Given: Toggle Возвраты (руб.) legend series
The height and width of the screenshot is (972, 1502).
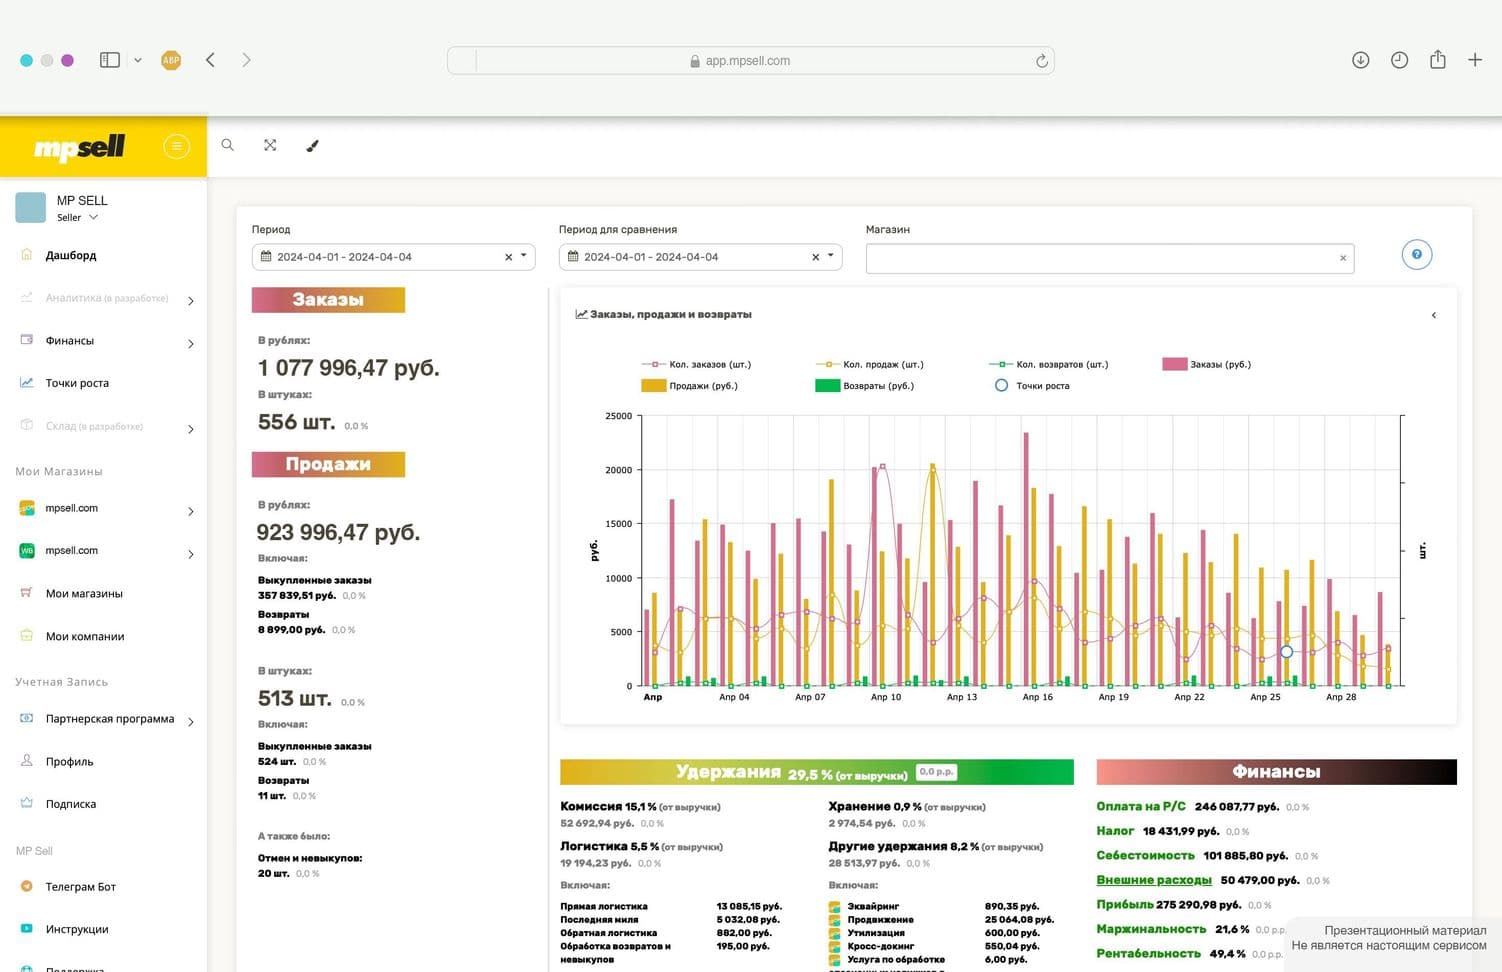Looking at the screenshot, I should pos(865,385).
